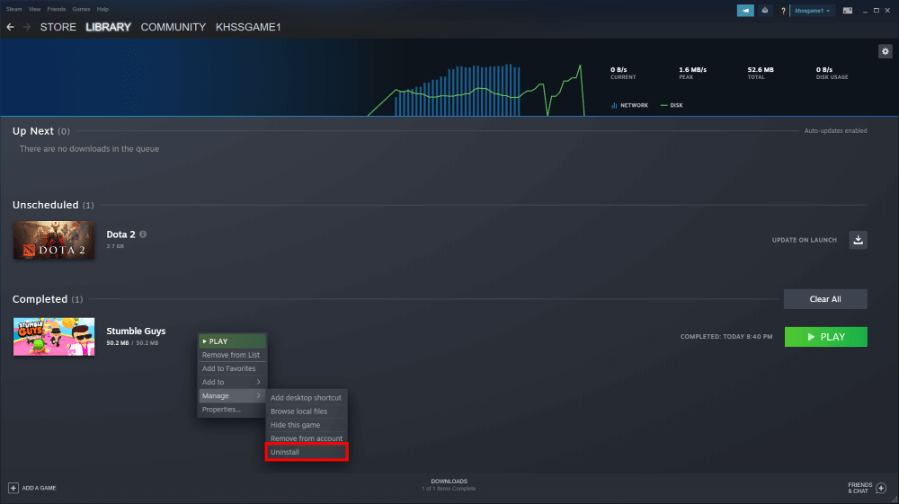
Task: Click the COMPLETED: TODAY 8:40 PM text
Action: pyautogui.click(x=726, y=337)
